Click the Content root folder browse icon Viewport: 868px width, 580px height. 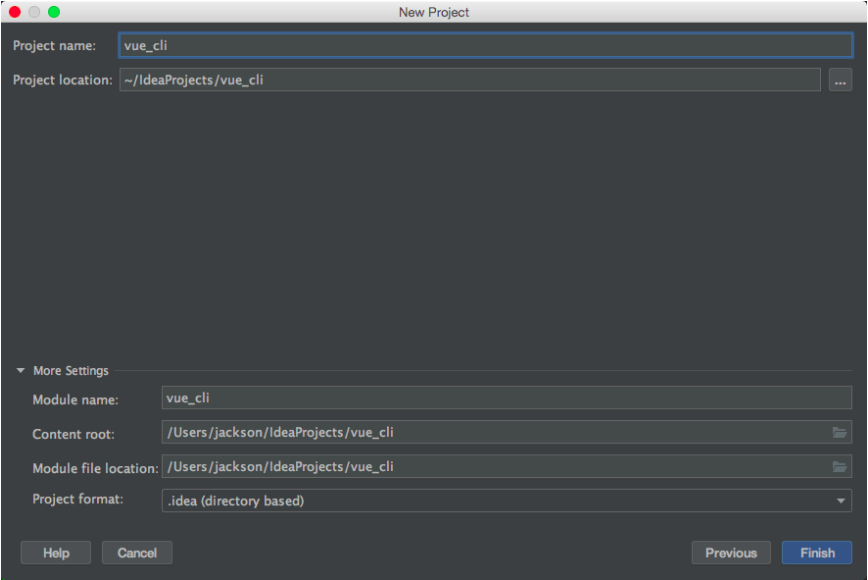[x=839, y=432]
